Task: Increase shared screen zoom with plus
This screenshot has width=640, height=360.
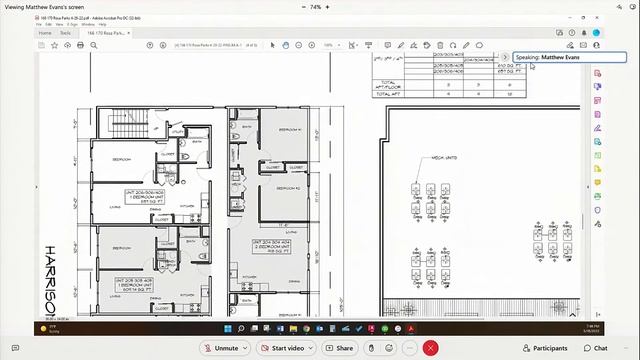Action: [327, 7]
